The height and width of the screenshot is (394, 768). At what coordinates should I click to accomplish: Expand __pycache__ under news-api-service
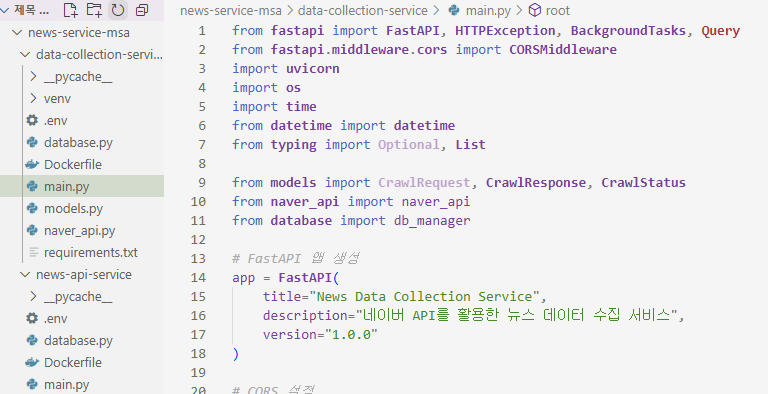[x=33, y=296]
